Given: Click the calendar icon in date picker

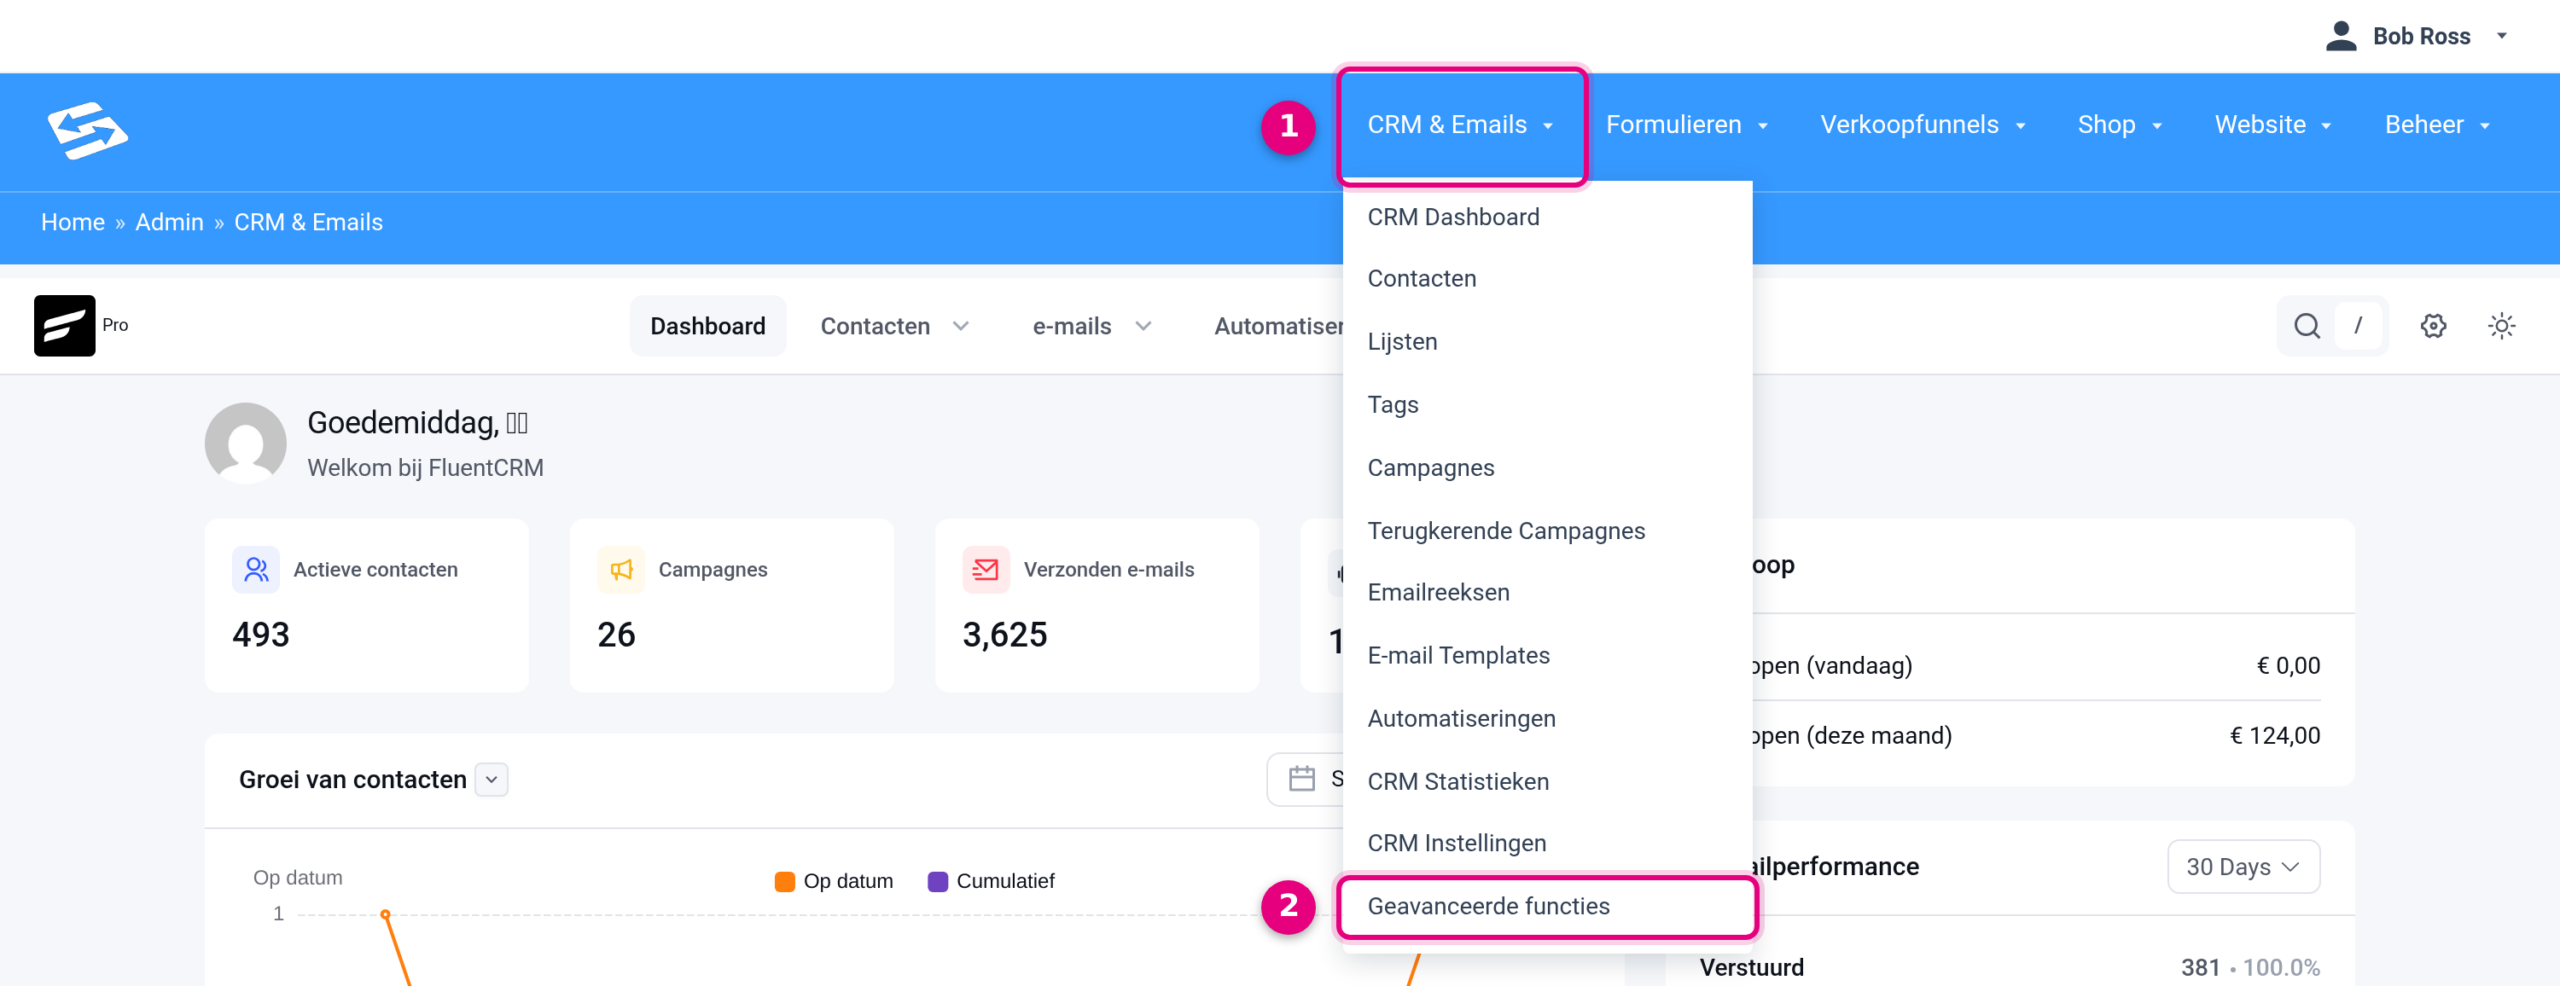Looking at the screenshot, I should coord(1301,779).
